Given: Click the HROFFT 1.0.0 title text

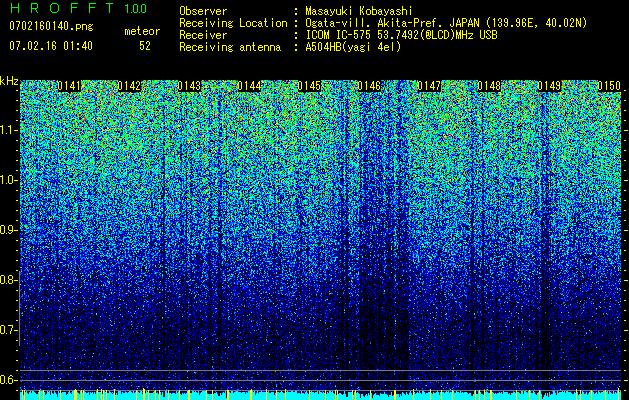Looking at the screenshot, I should pos(78,8).
